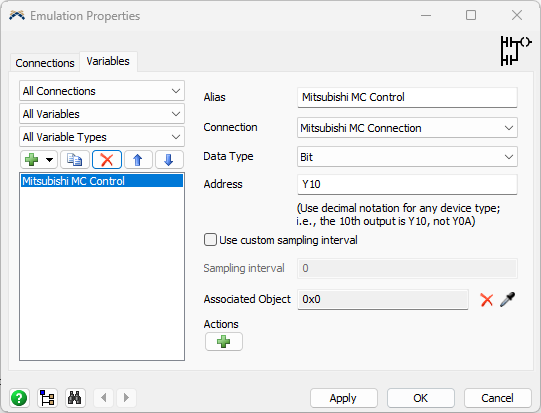Open the All Variable Types dropdown

click(102, 137)
